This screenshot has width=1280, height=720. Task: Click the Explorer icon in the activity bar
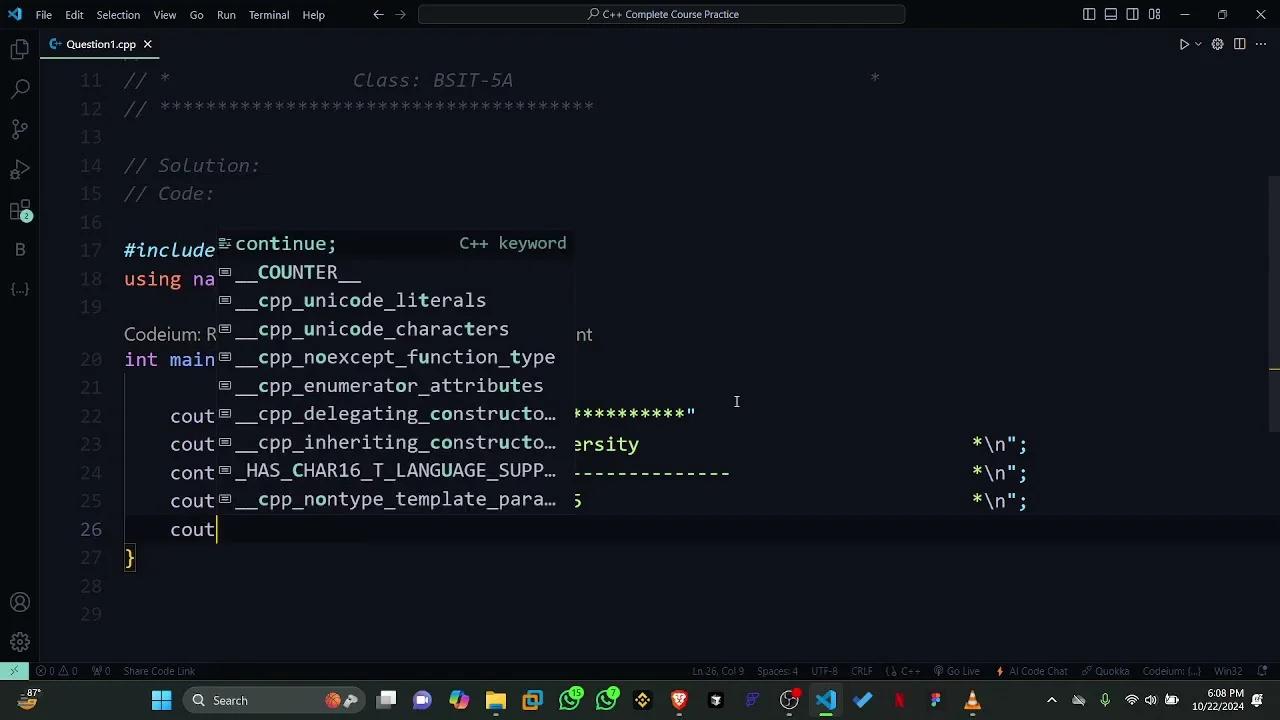(x=20, y=48)
